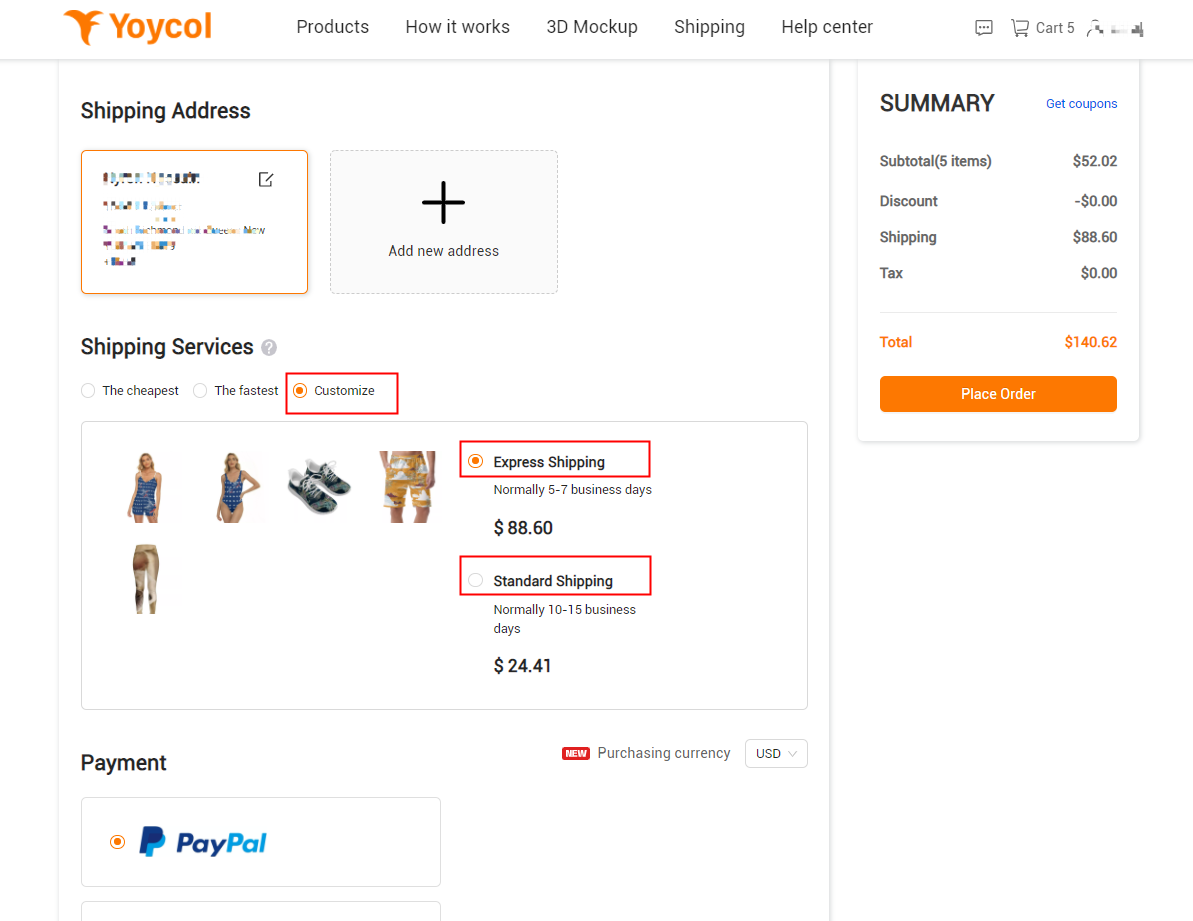Select the Standard Shipping radio button
The width and height of the screenshot is (1193, 921).
point(475,579)
